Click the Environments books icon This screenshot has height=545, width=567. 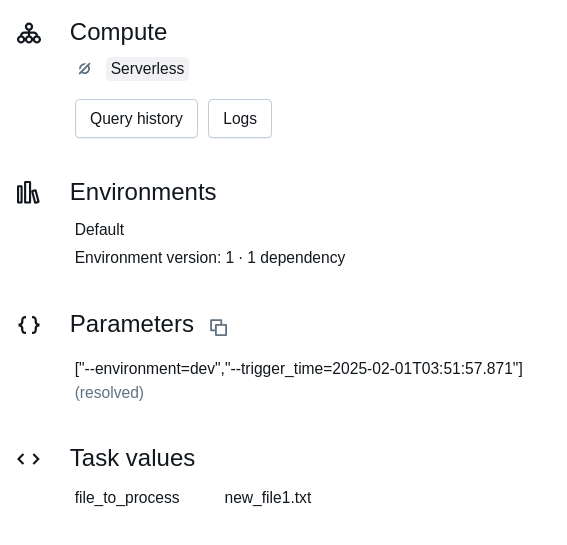28,192
